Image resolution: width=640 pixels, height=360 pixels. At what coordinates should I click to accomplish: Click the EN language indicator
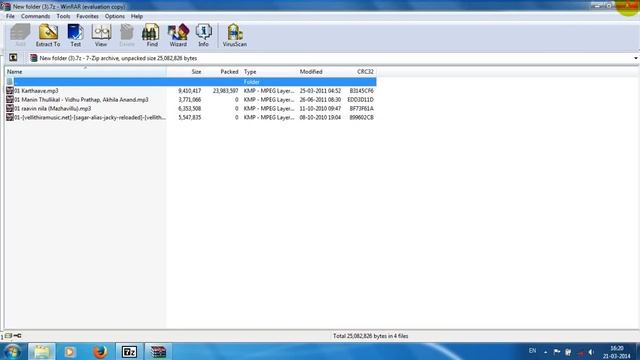click(x=532, y=351)
